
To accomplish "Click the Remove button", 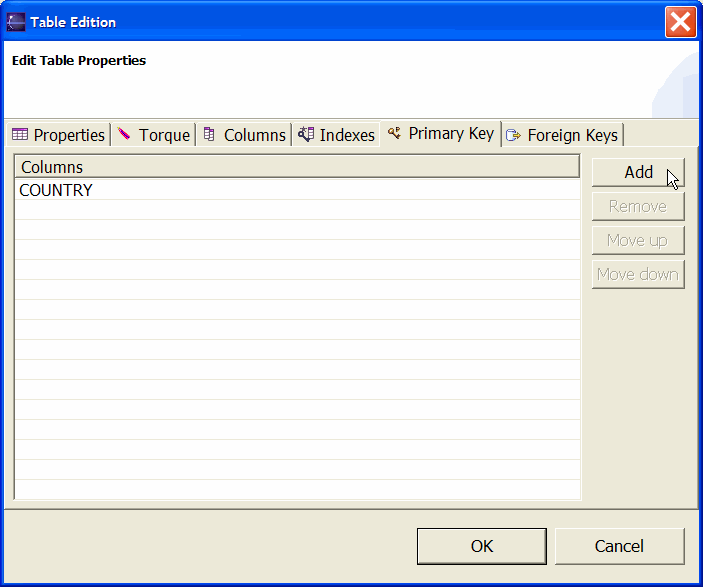I will 637,206.
